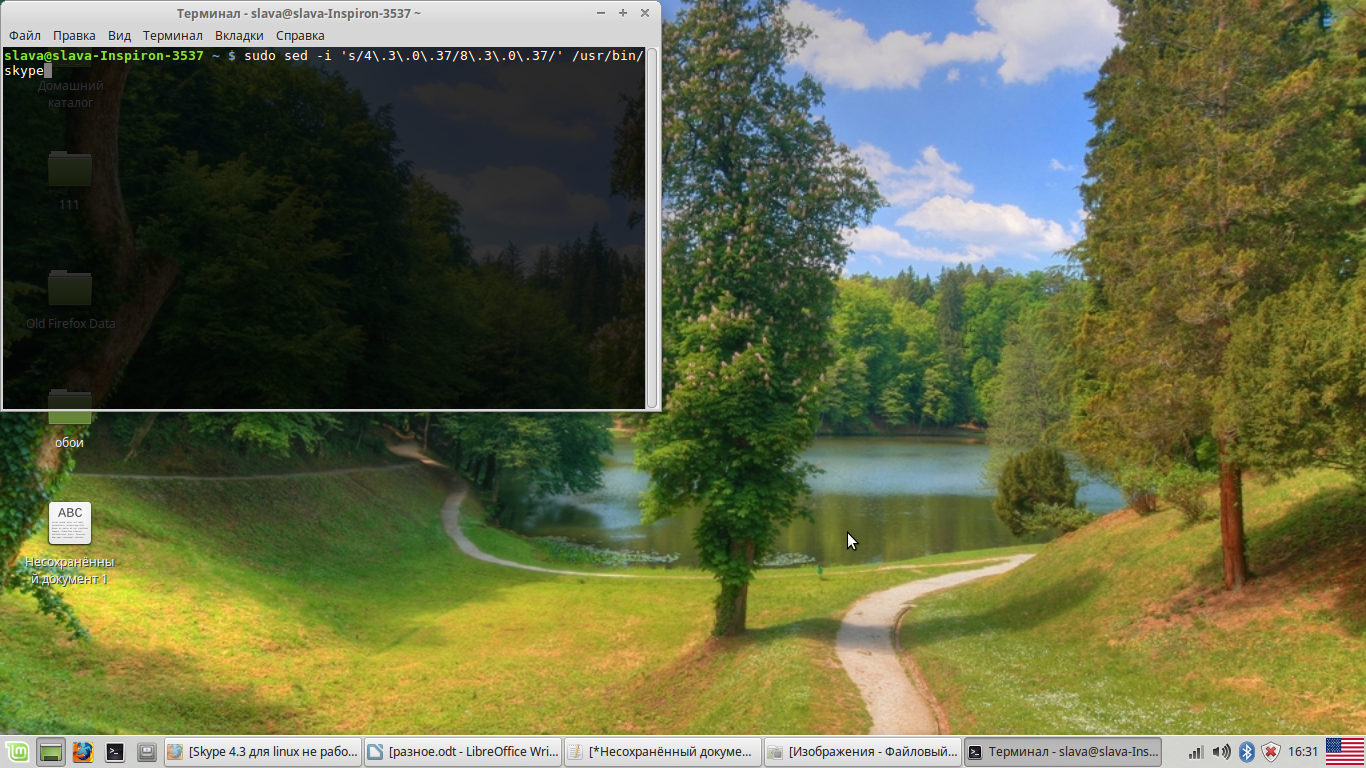
Task: Click the sudo sed command line in the terminal
Action: click(x=324, y=63)
